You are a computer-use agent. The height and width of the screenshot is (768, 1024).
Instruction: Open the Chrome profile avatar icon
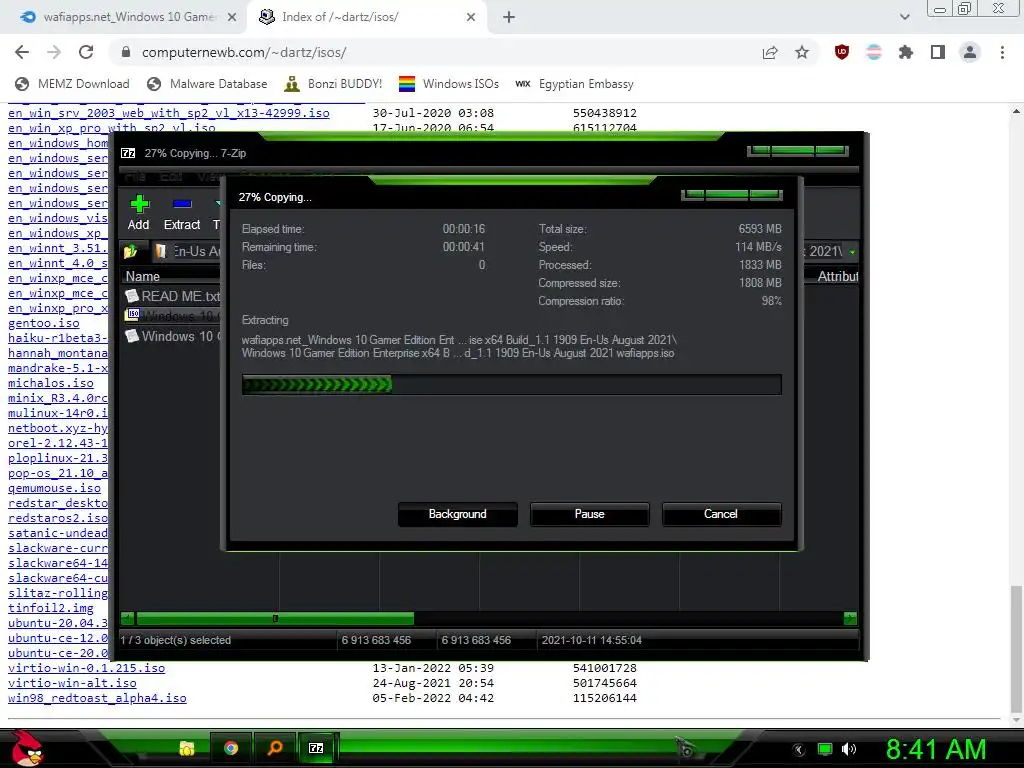click(x=970, y=52)
